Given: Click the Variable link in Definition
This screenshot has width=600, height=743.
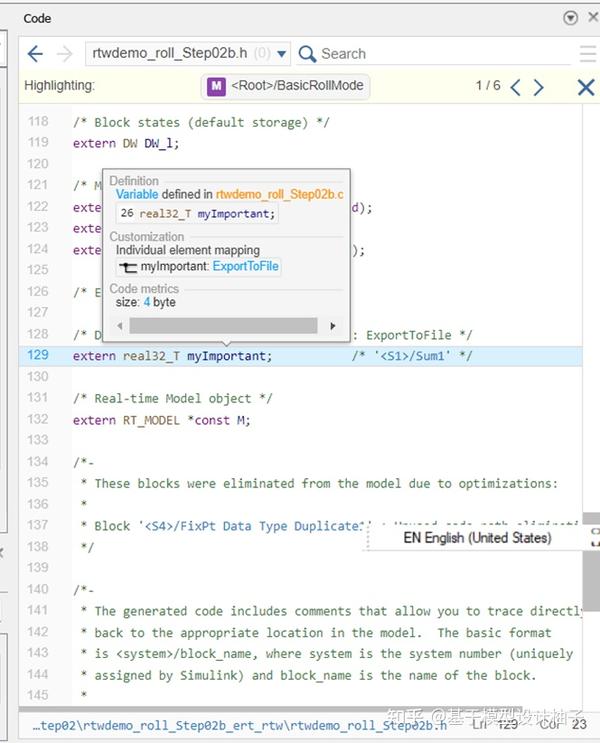Looking at the screenshot, I should [137, 194].
